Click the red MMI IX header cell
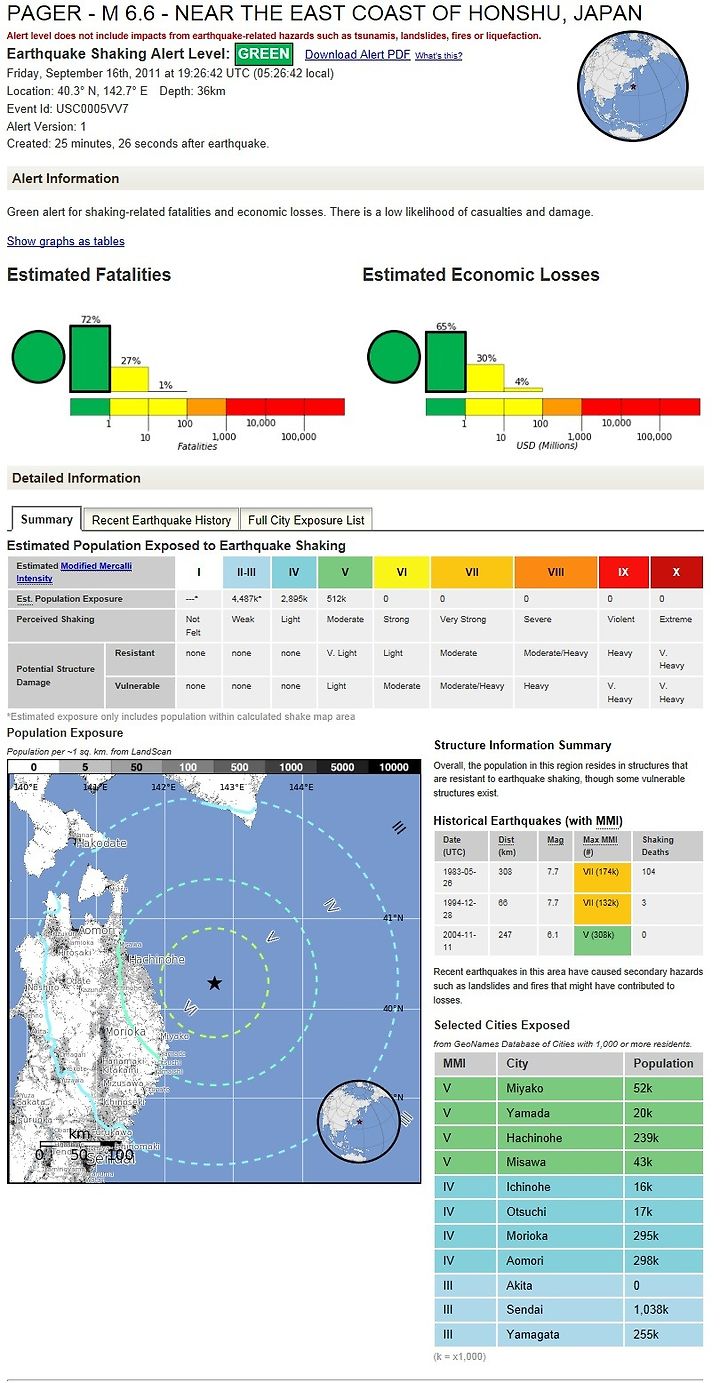 point(624,572)
